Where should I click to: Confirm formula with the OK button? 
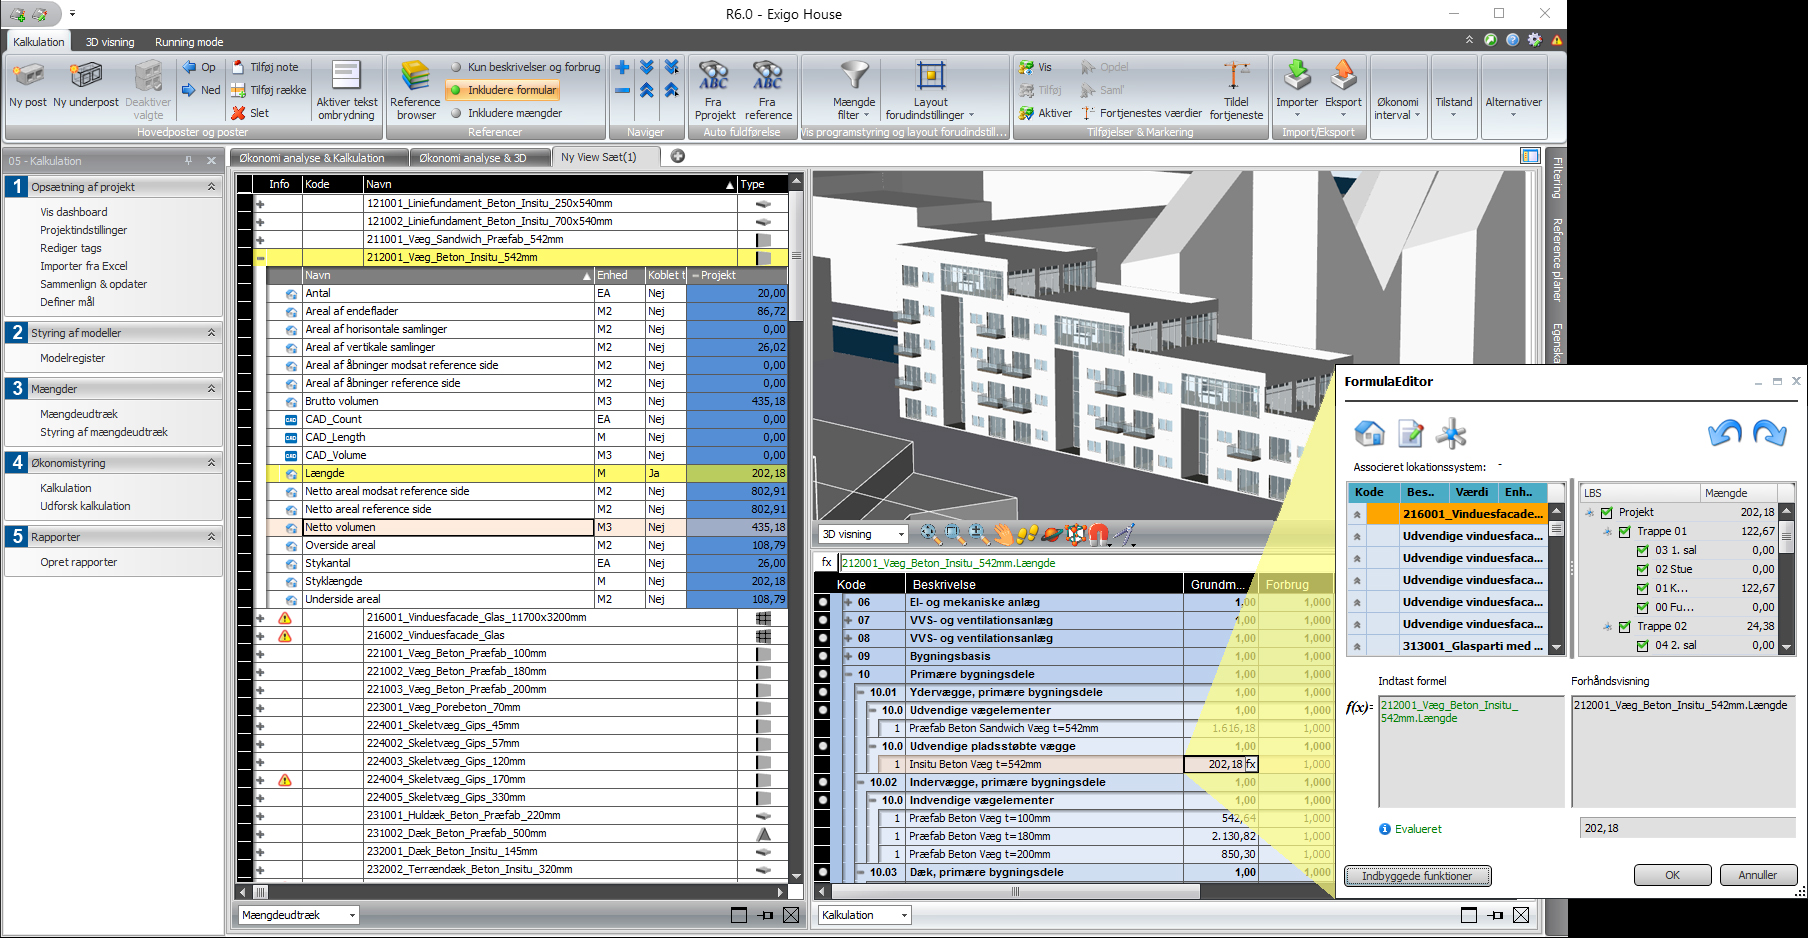coord(1671,875)
